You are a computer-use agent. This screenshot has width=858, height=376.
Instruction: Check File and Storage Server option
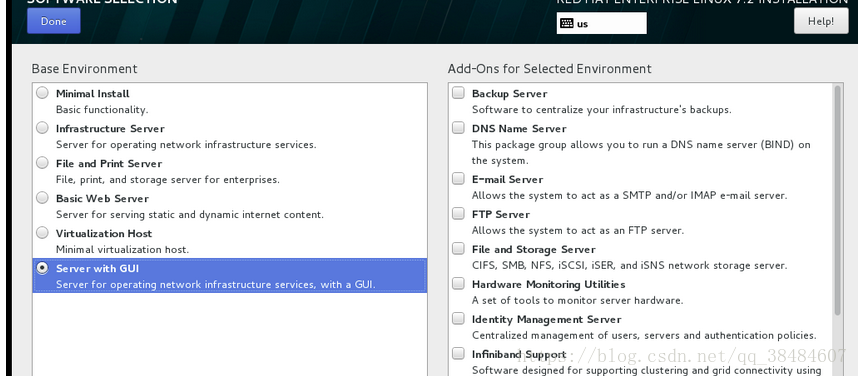[458, 249]
